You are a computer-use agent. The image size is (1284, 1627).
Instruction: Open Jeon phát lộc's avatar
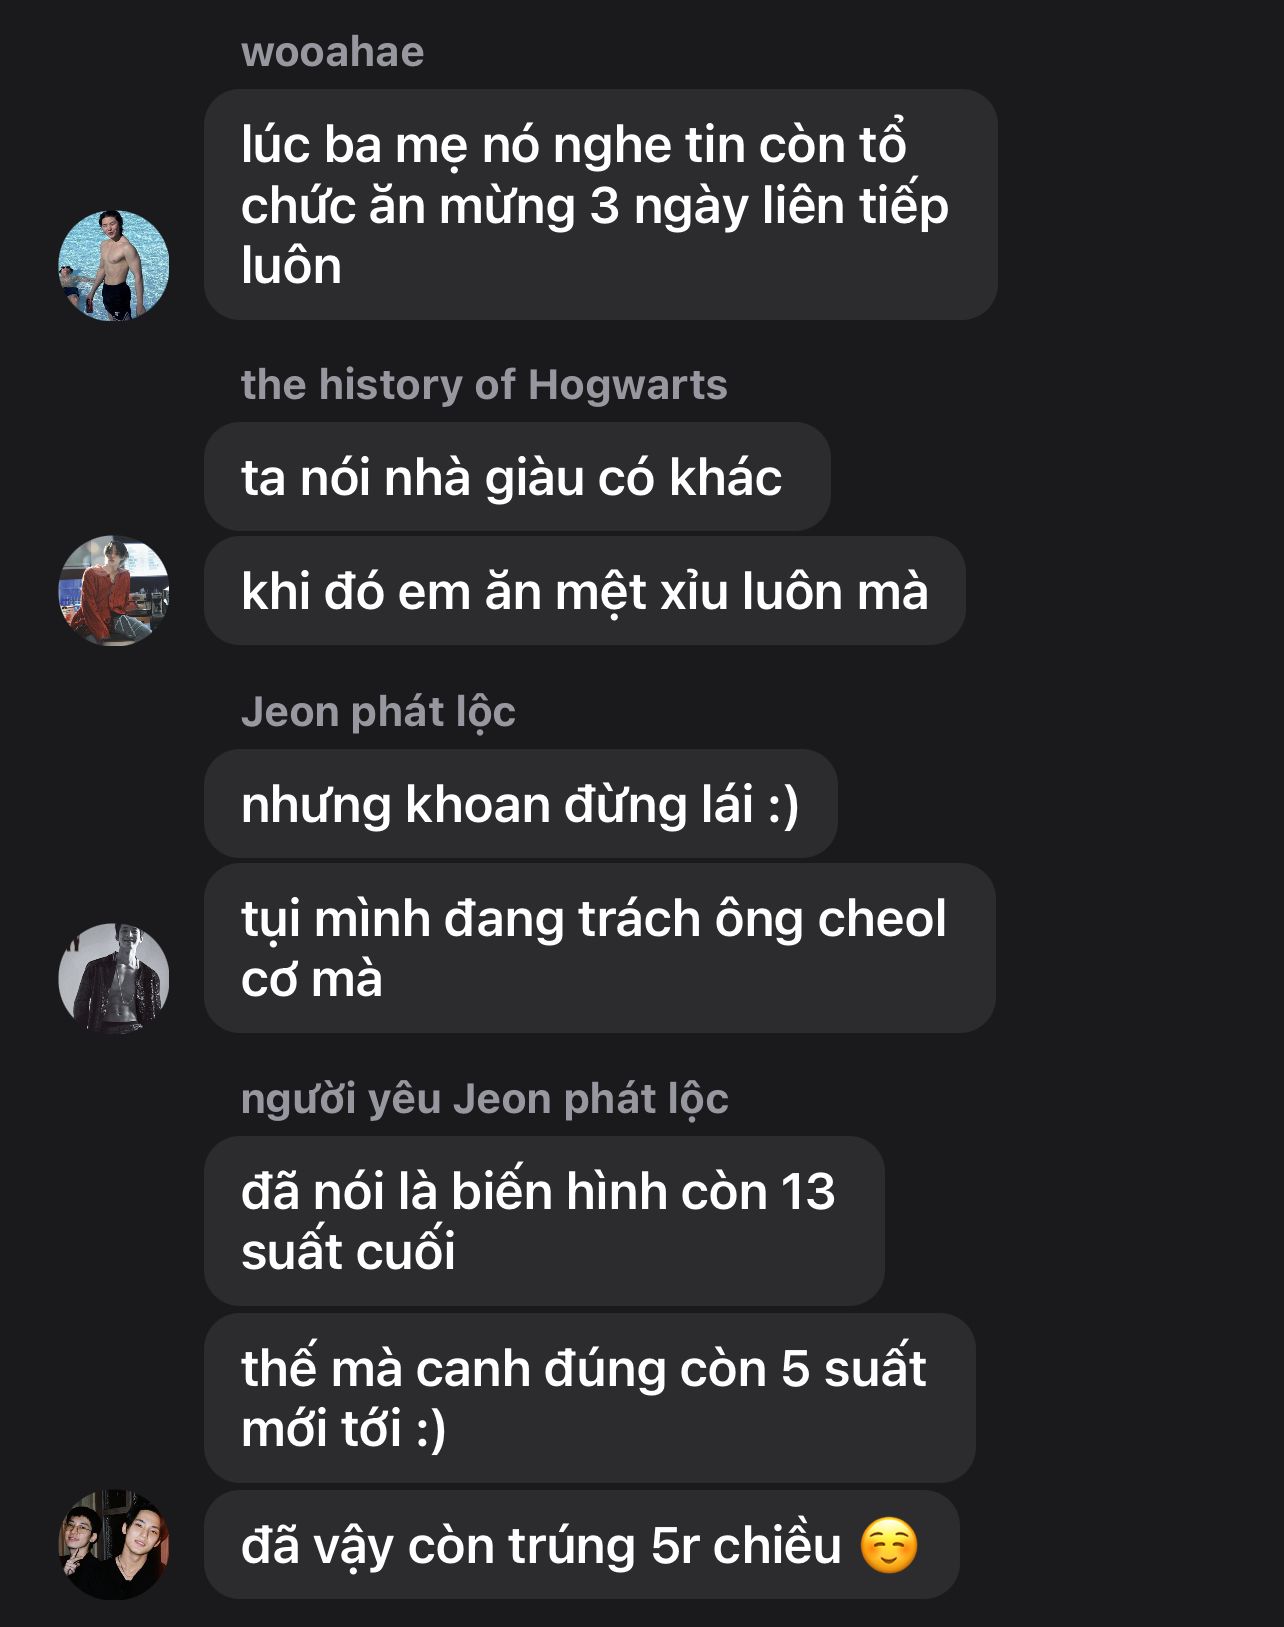[x=114, y=978]
